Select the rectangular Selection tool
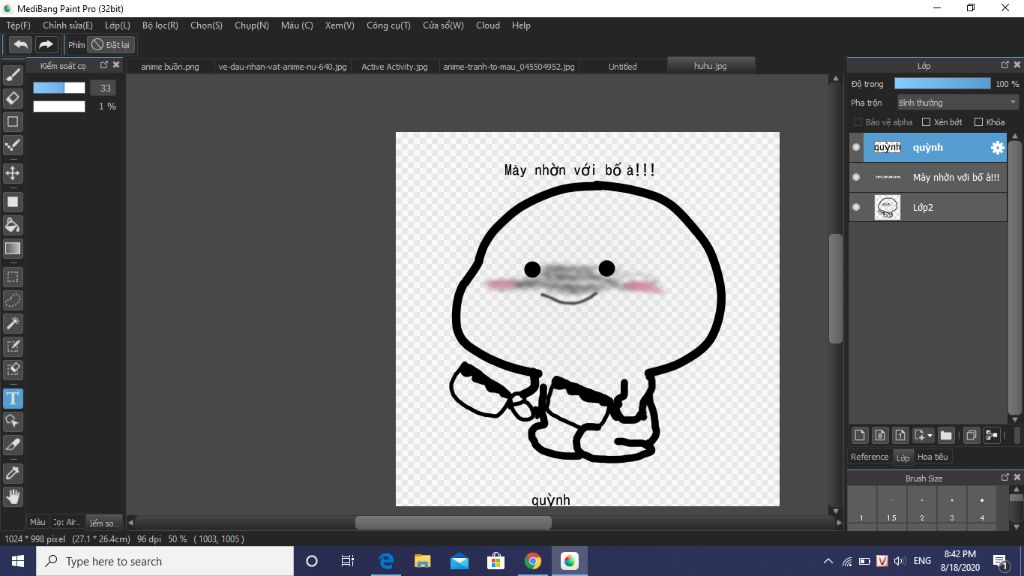This screenshot has height=576, width=1024. tap(12, 277)
